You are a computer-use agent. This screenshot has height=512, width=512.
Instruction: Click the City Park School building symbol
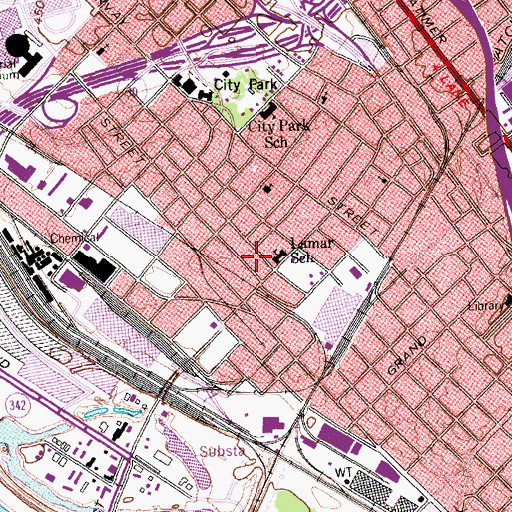(269, 112)
